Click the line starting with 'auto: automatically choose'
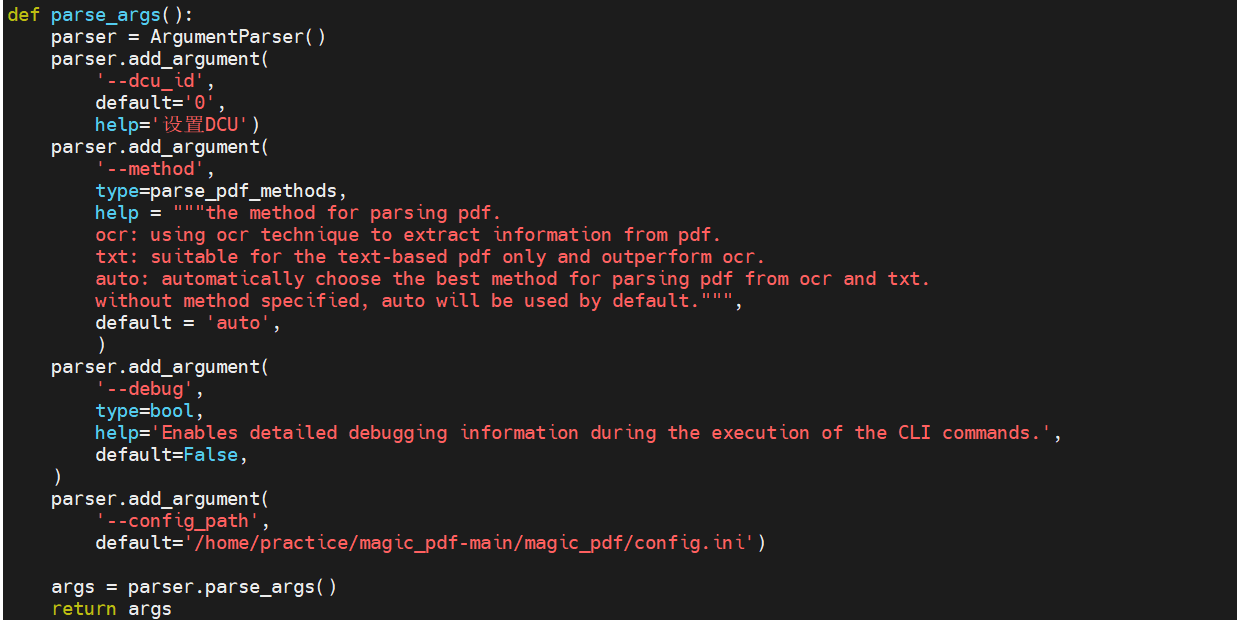Image resolution: width=1237 pixels, height=620 pixels. 512,279
